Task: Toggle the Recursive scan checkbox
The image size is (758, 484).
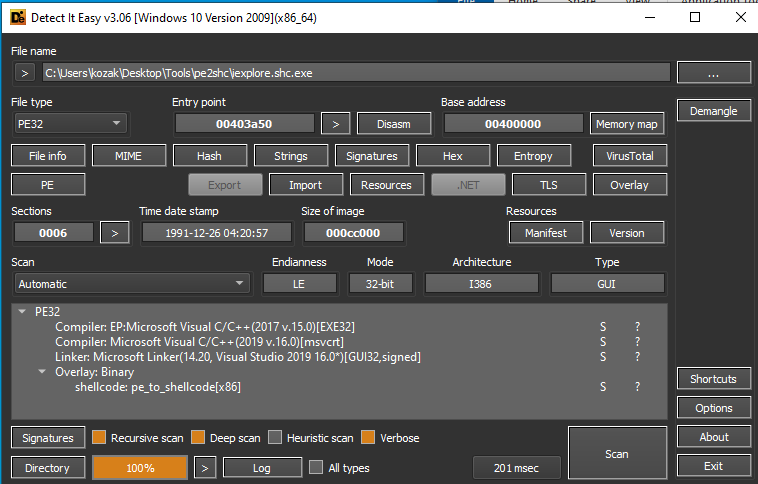Action: [99, 438]
